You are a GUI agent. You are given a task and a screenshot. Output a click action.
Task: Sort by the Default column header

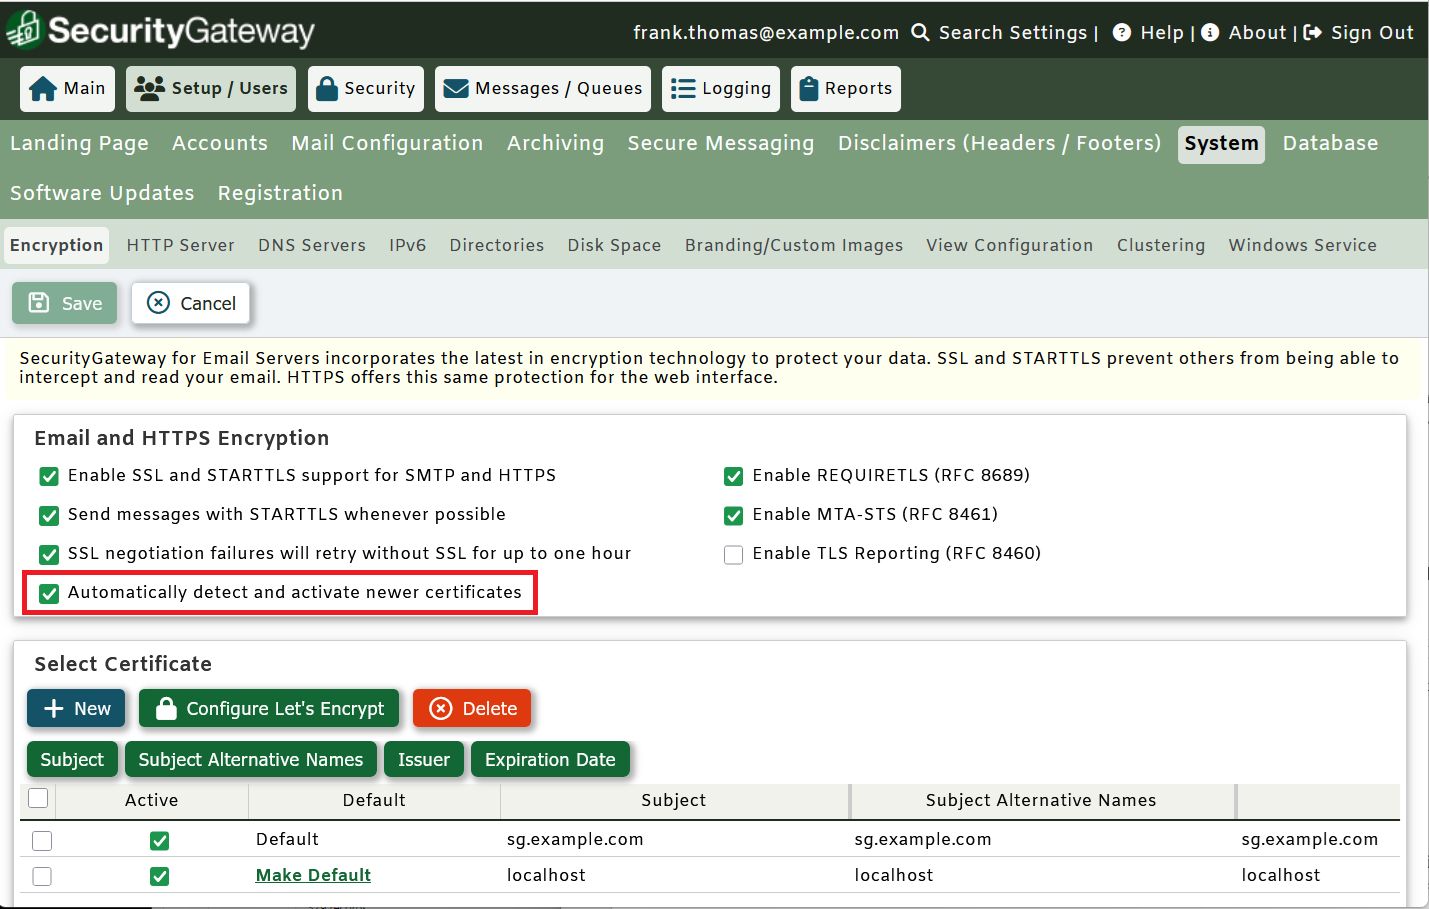click(374, 800)
